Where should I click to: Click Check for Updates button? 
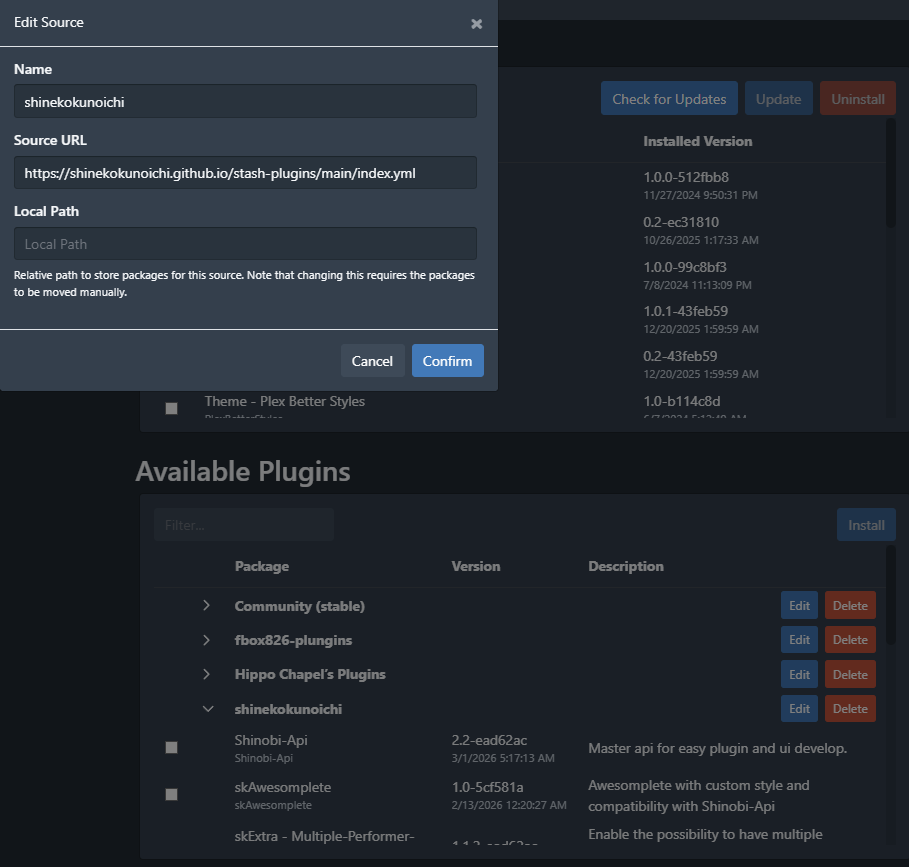[669, 99]
